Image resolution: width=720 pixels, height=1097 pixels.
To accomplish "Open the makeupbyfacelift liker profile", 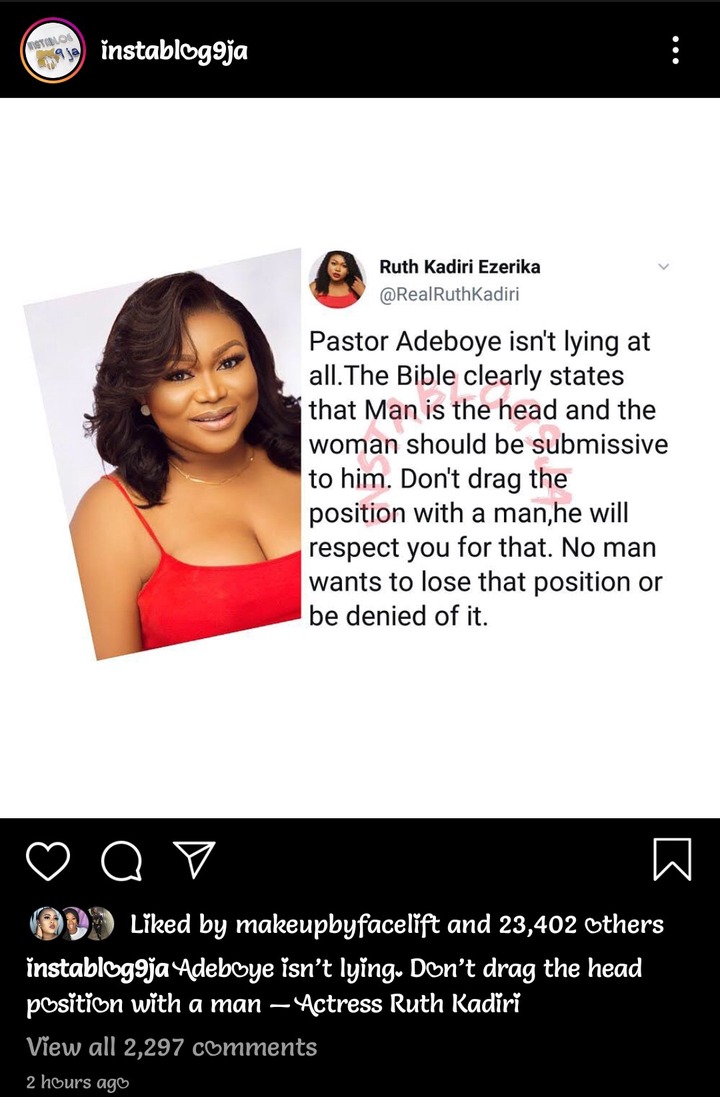I will point(337,926).
